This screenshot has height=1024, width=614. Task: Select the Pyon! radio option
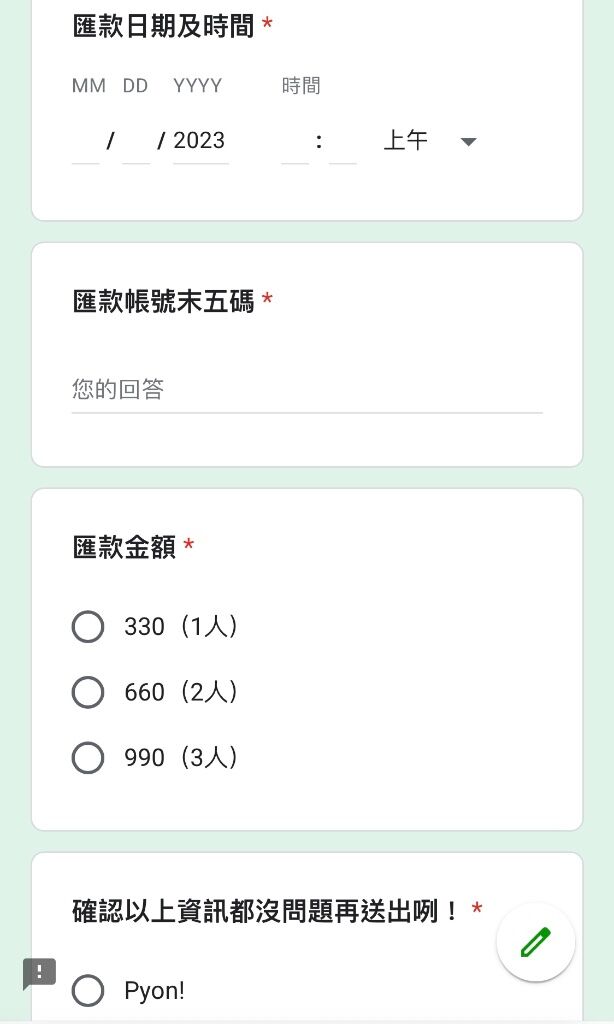88,990
